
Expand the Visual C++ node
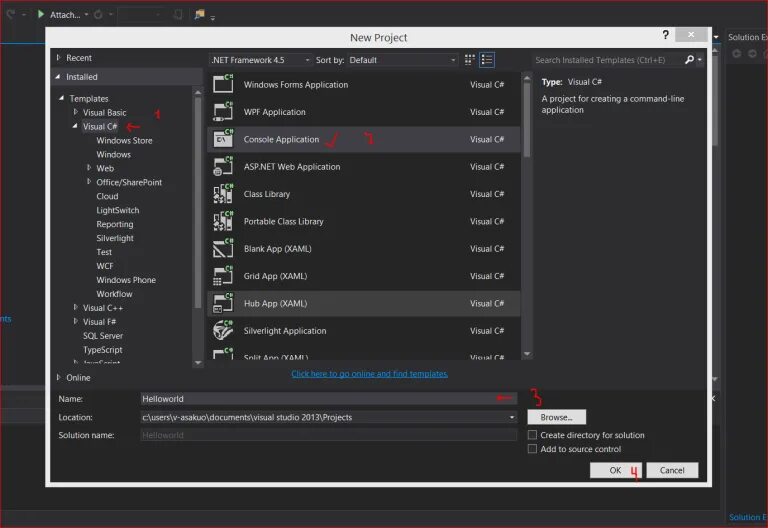75,307
